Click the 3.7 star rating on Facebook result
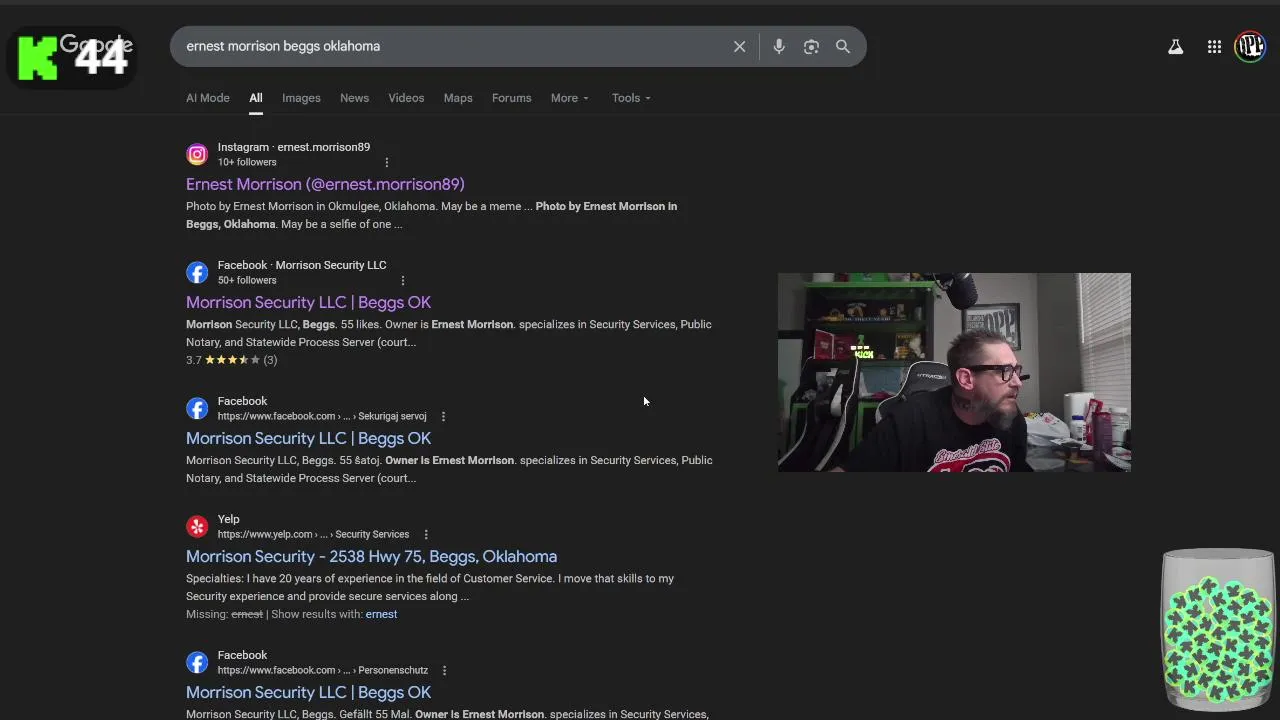The image size is (1280, 720). (x=231, y=360)
